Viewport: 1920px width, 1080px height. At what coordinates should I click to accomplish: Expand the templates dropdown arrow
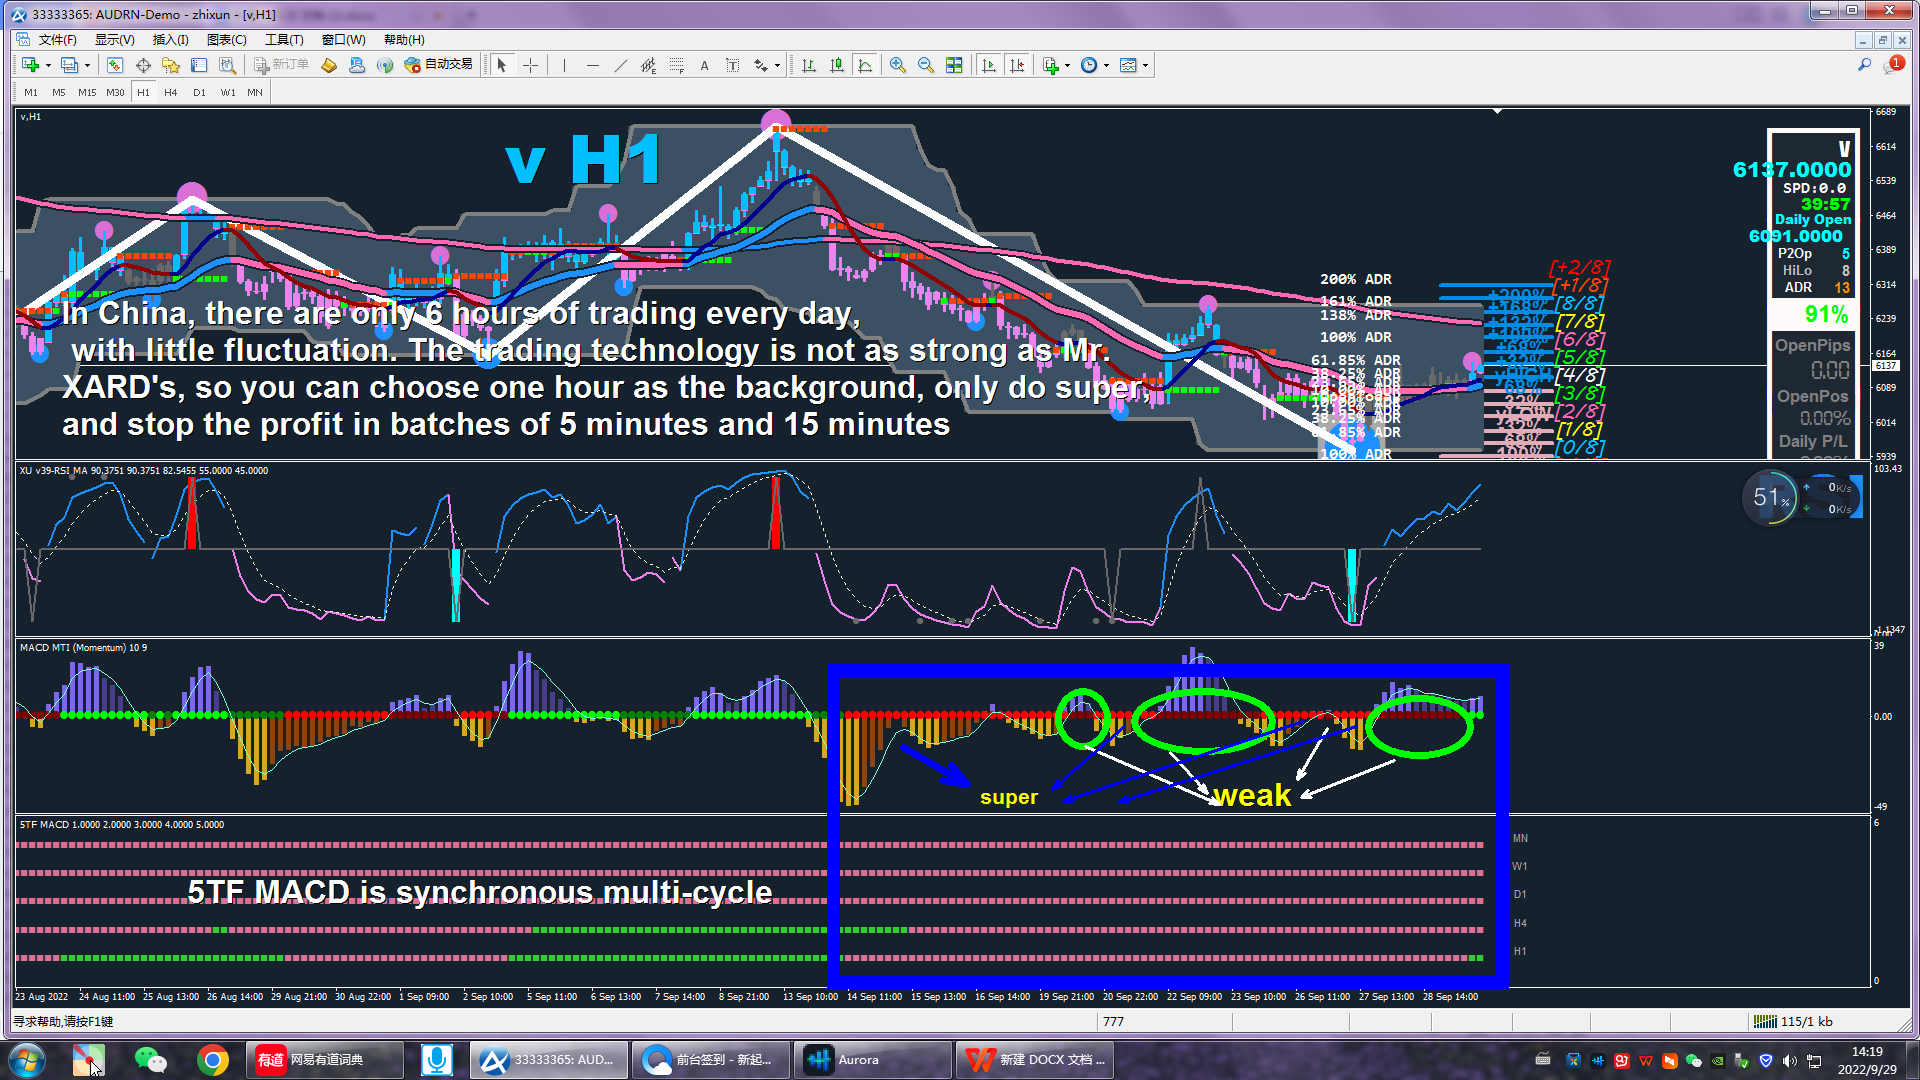click(1146, 65)
